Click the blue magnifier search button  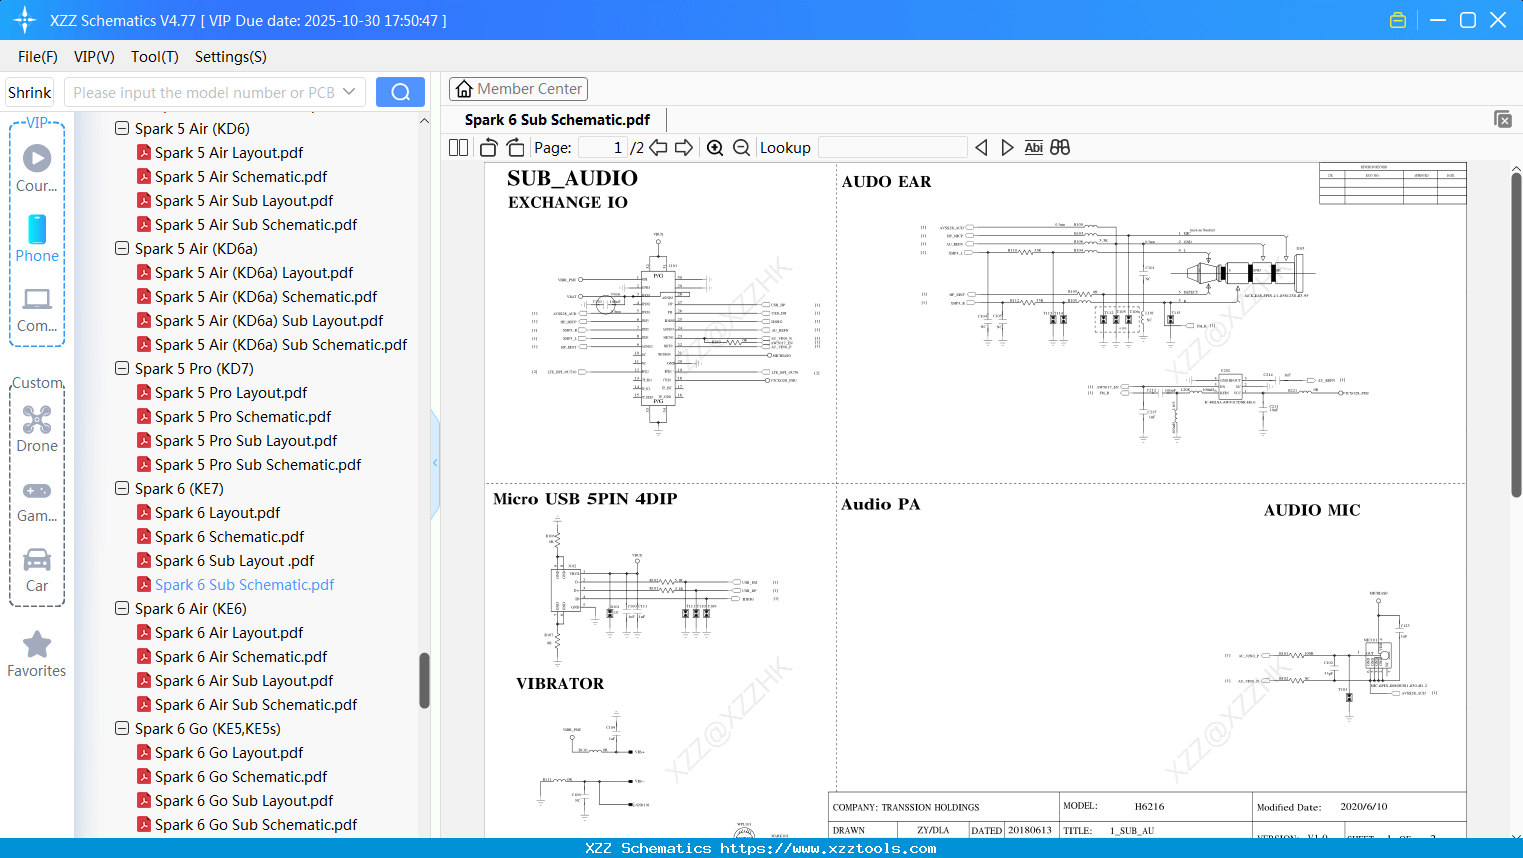click(x=399, y=91)
